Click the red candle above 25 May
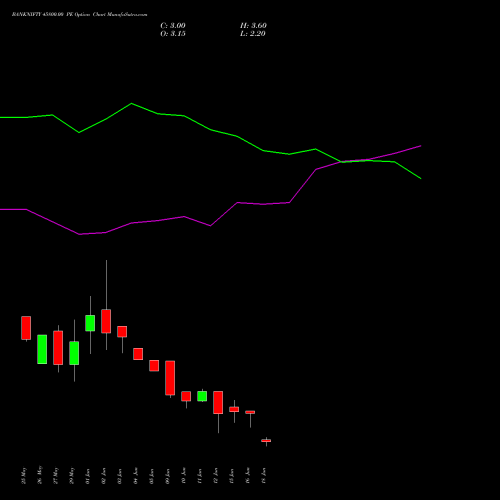500x500 pixels. [26, 328]
